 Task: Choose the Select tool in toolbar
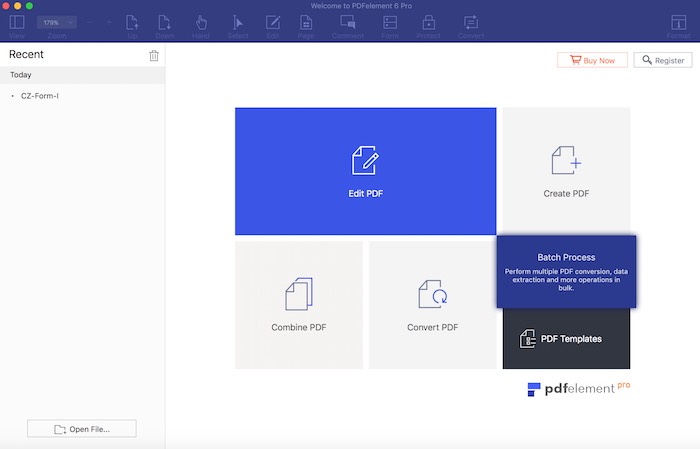click(238, 24)
